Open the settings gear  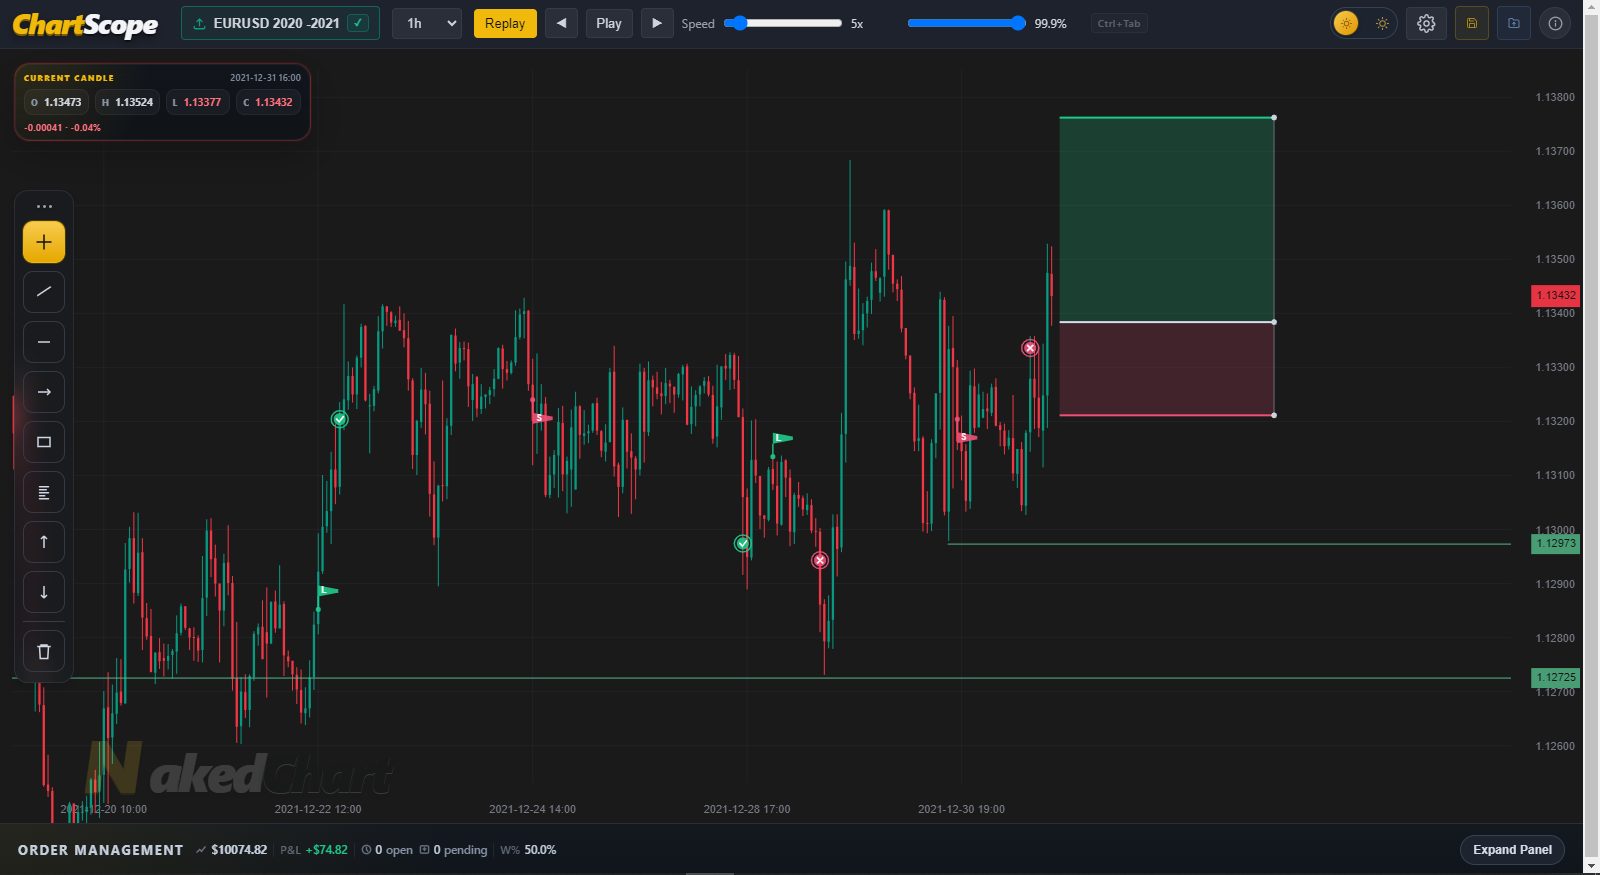pyautogui.click(x=1426, y=23)
